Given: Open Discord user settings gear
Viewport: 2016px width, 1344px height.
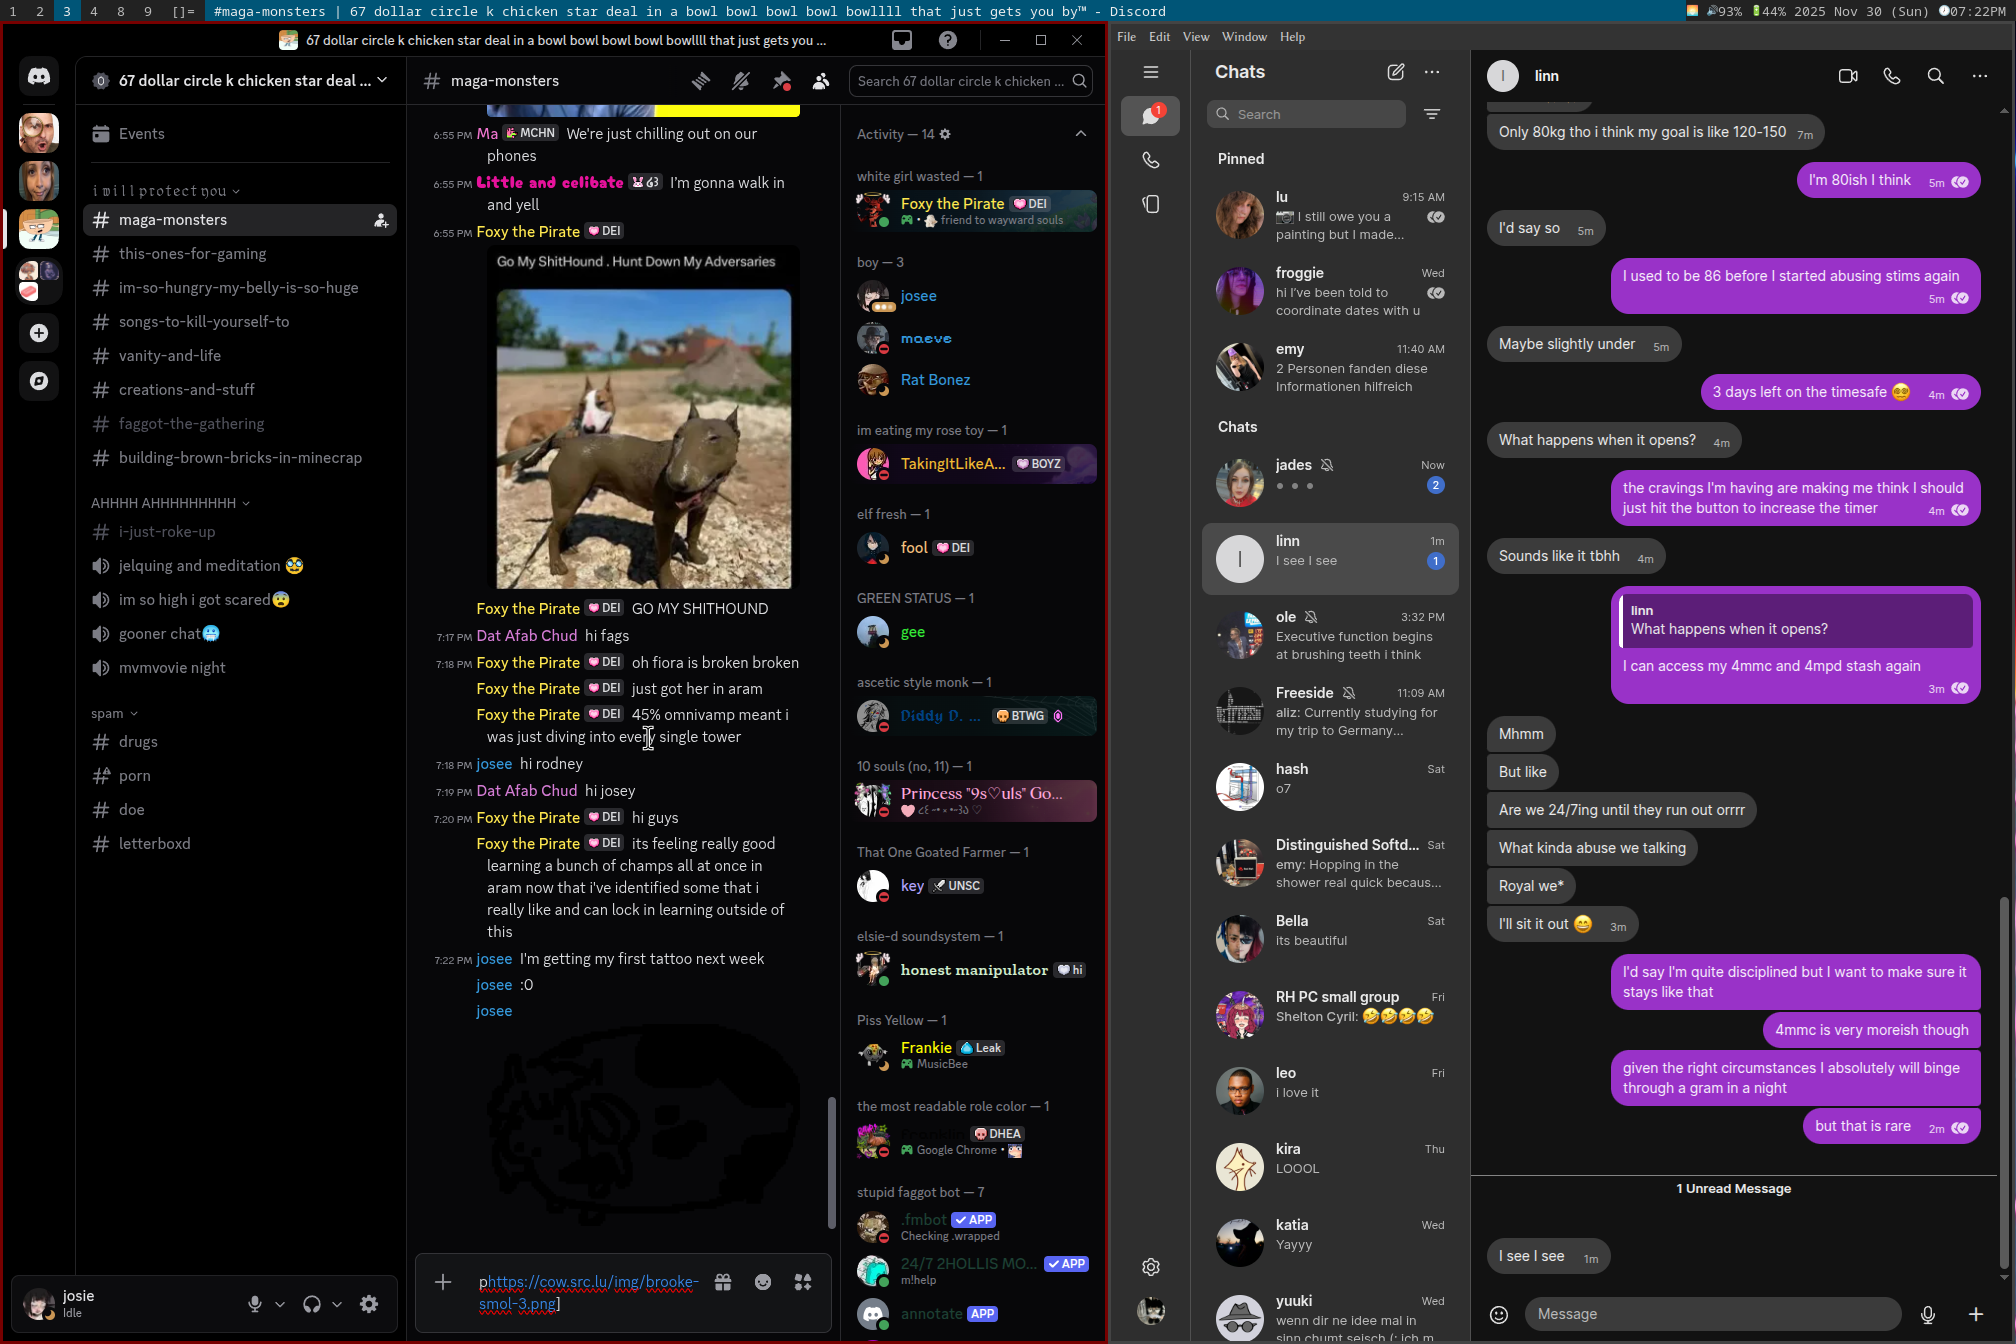Looking at the screenshot, I should 369,1304.
